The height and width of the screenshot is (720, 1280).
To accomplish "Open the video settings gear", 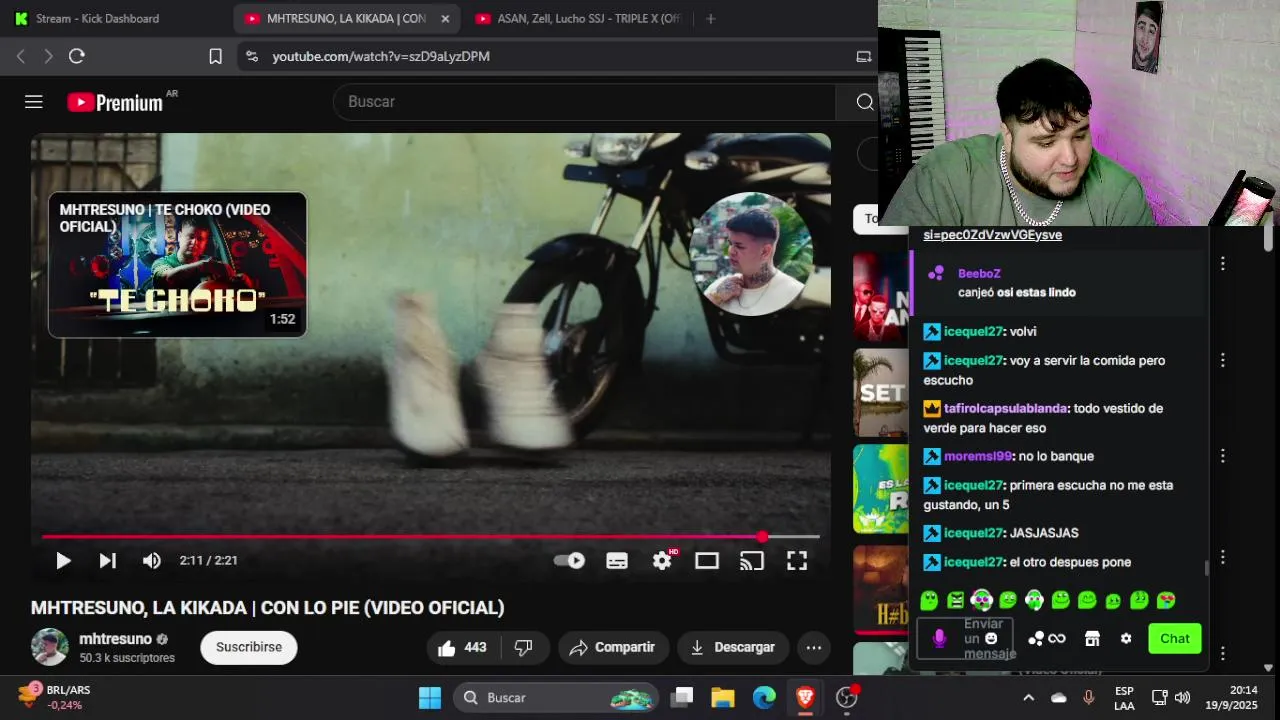I will [662, 561].
